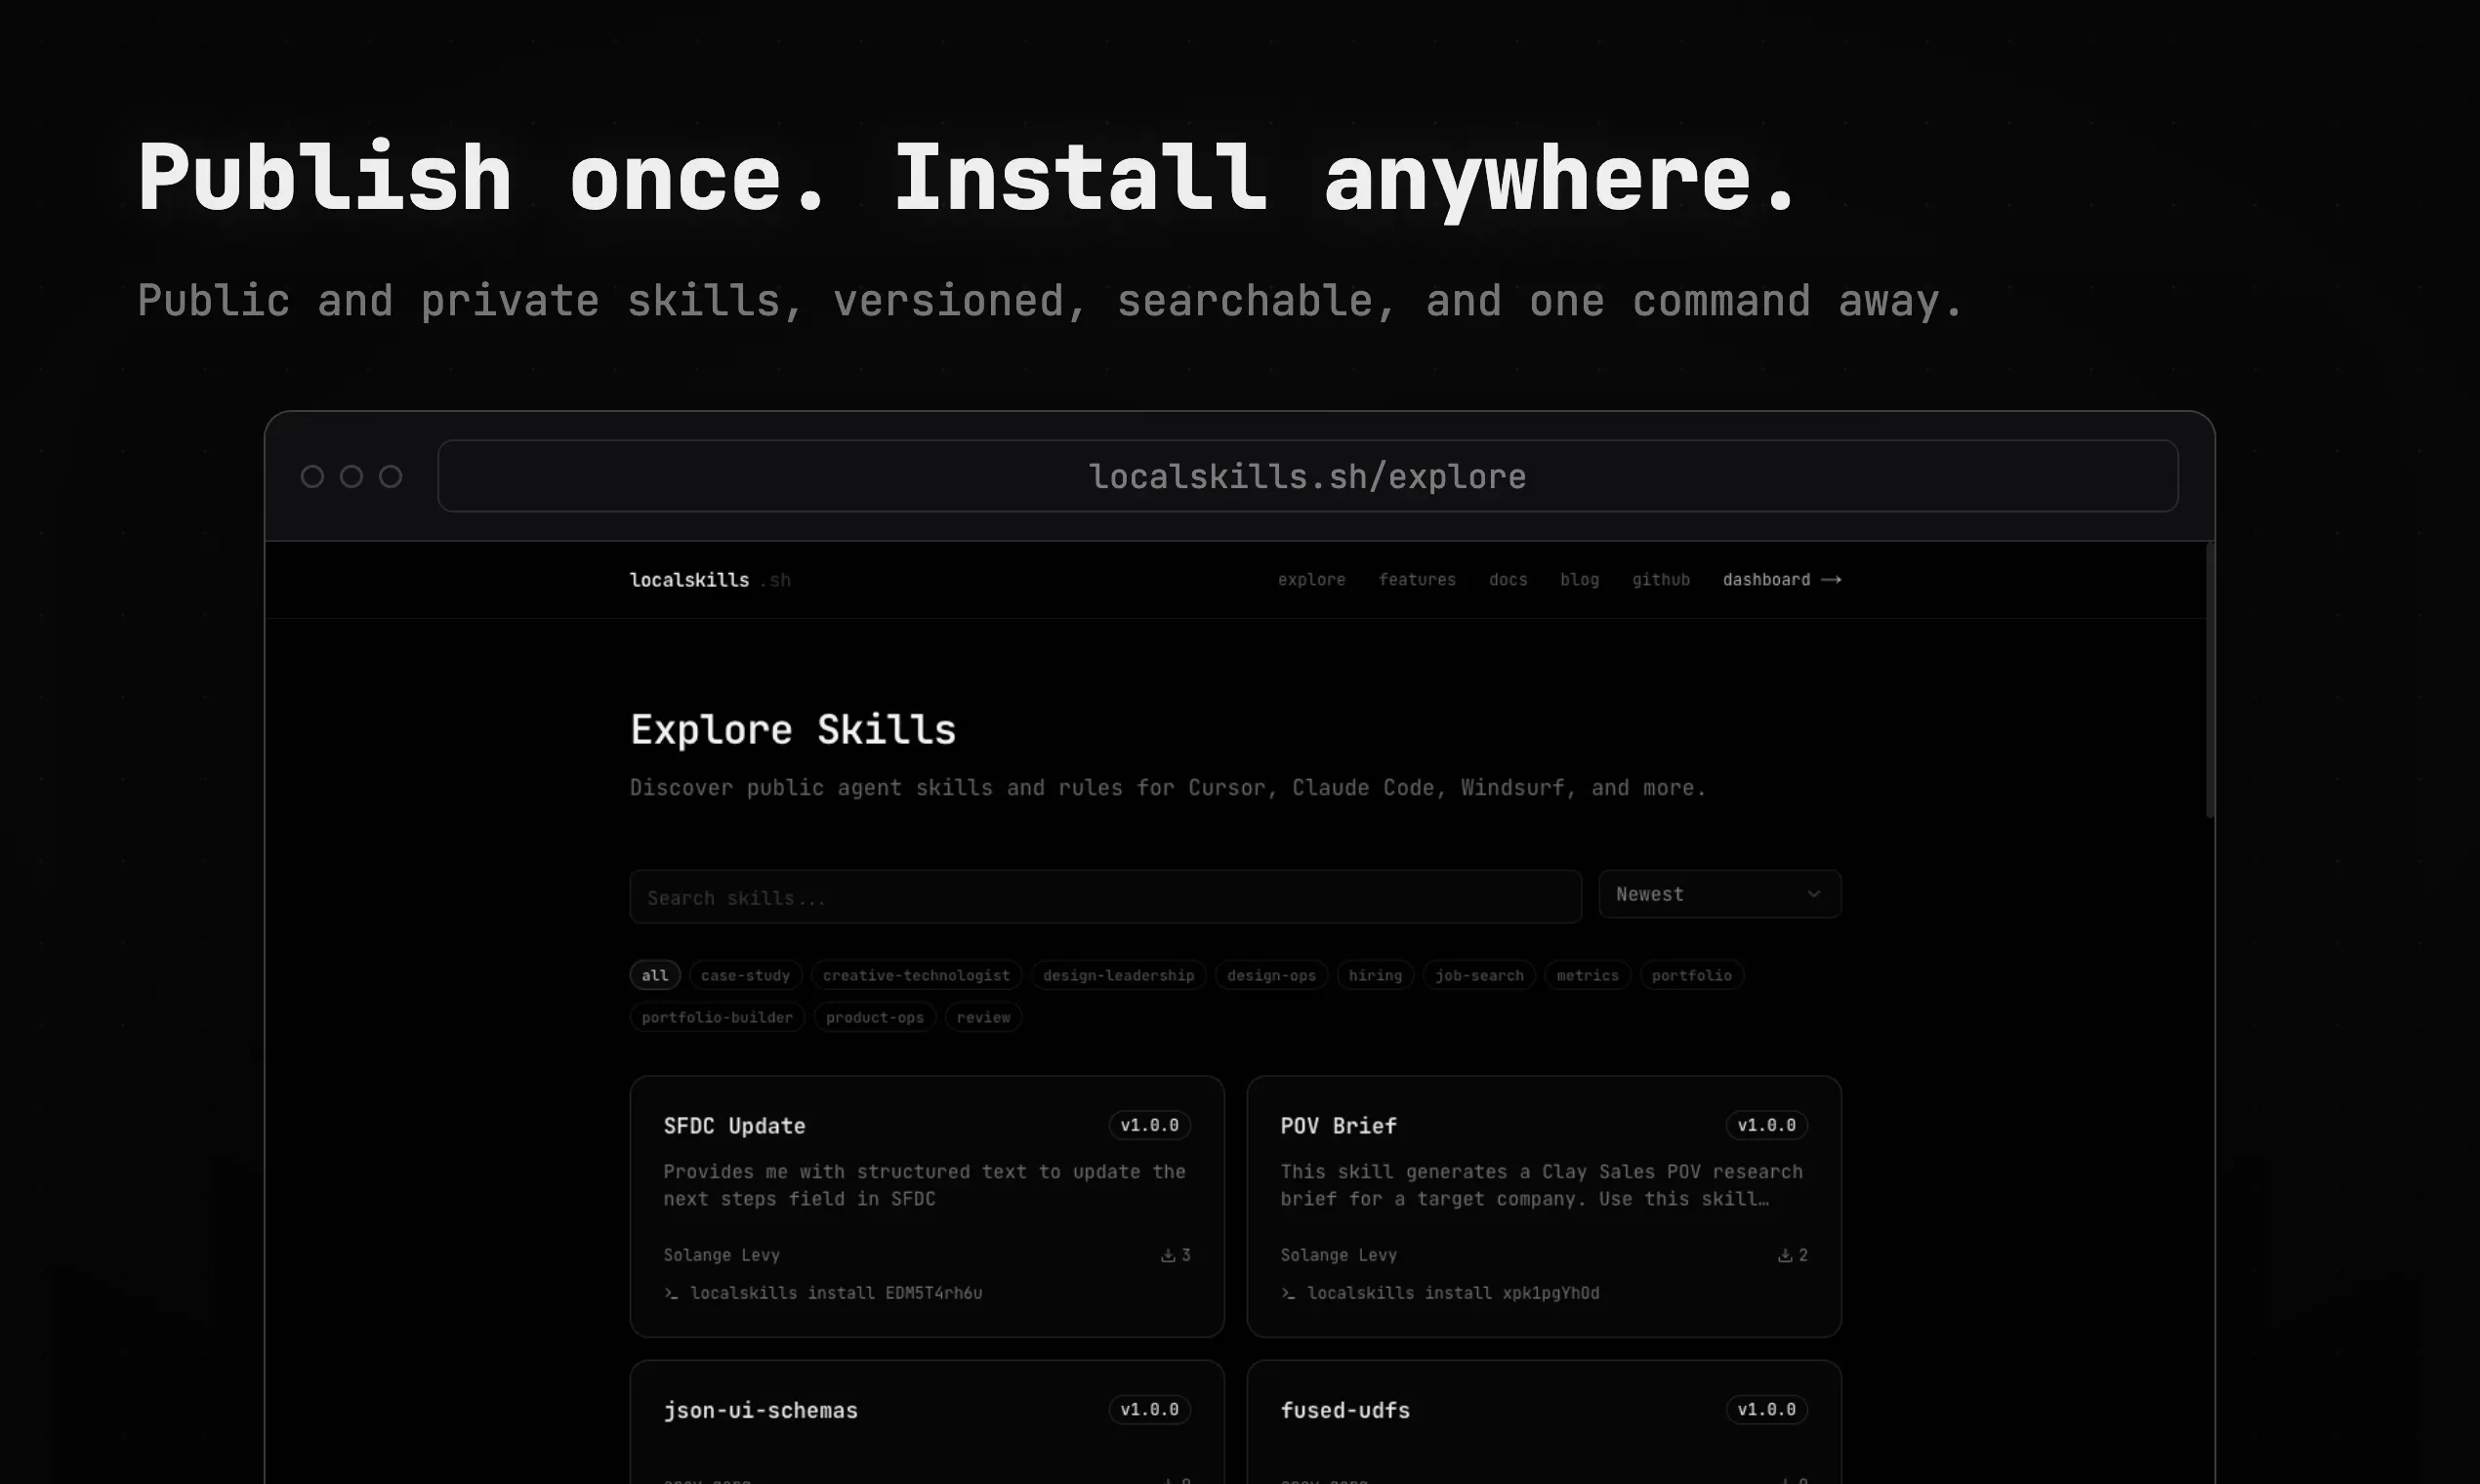Click 'localskills install EDM5T4rh6u' command
2480x1484 pixels.
coord(836,1293)
